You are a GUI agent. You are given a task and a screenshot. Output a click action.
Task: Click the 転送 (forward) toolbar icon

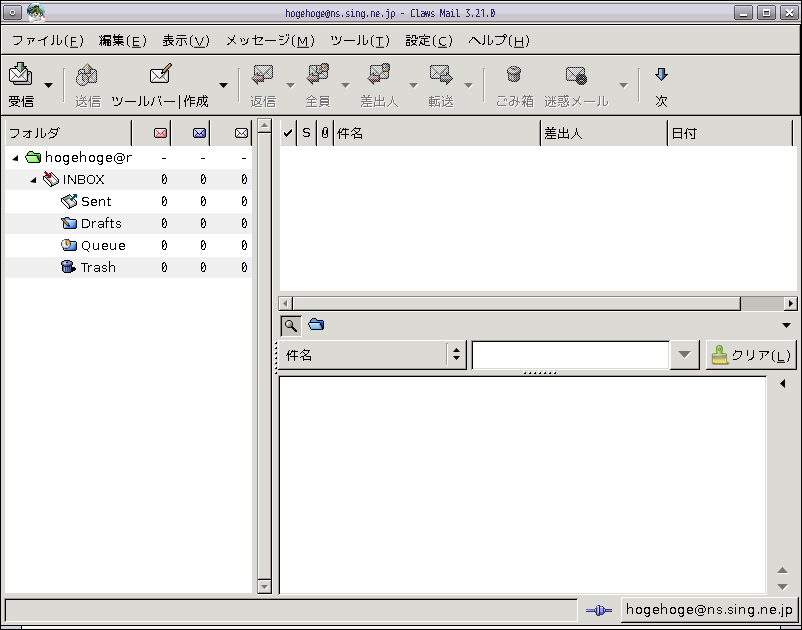[441, 75]
